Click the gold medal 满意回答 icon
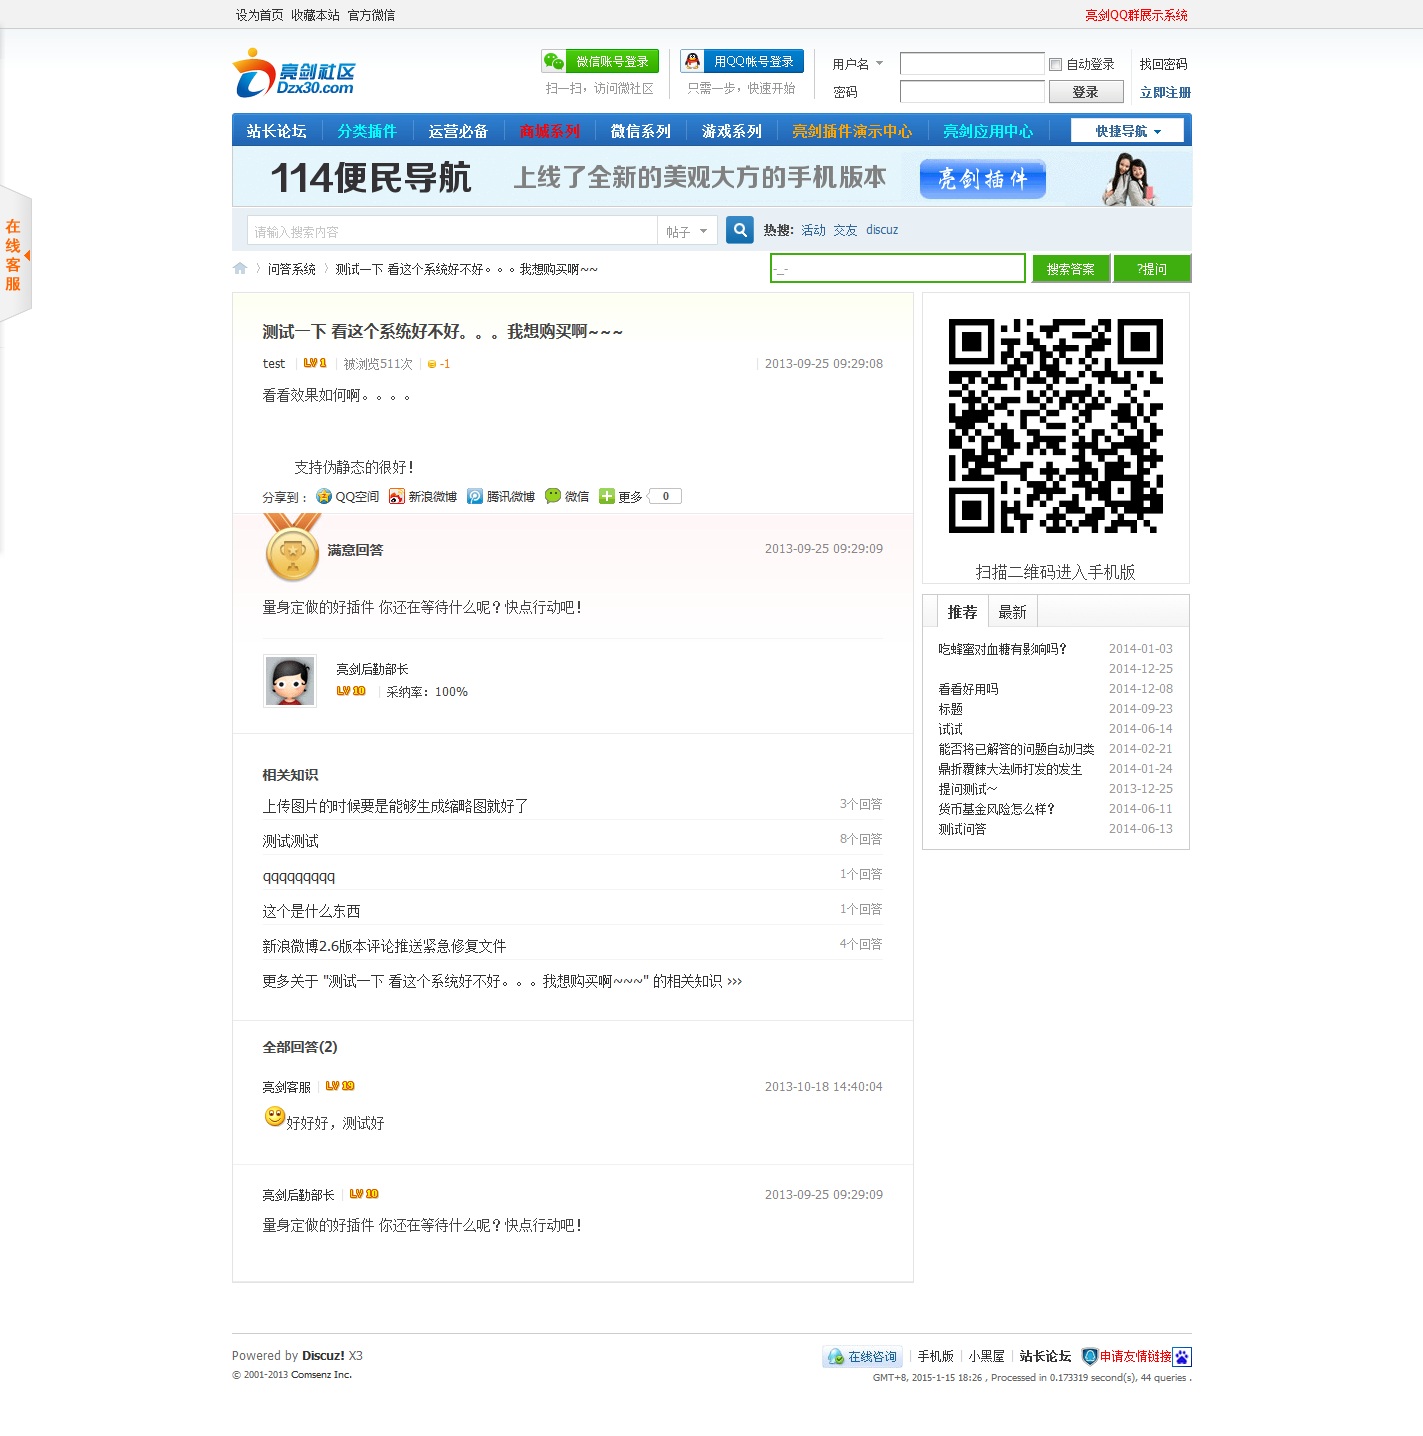Viewport: 1423px width, 1436px height. pos(292,547)
